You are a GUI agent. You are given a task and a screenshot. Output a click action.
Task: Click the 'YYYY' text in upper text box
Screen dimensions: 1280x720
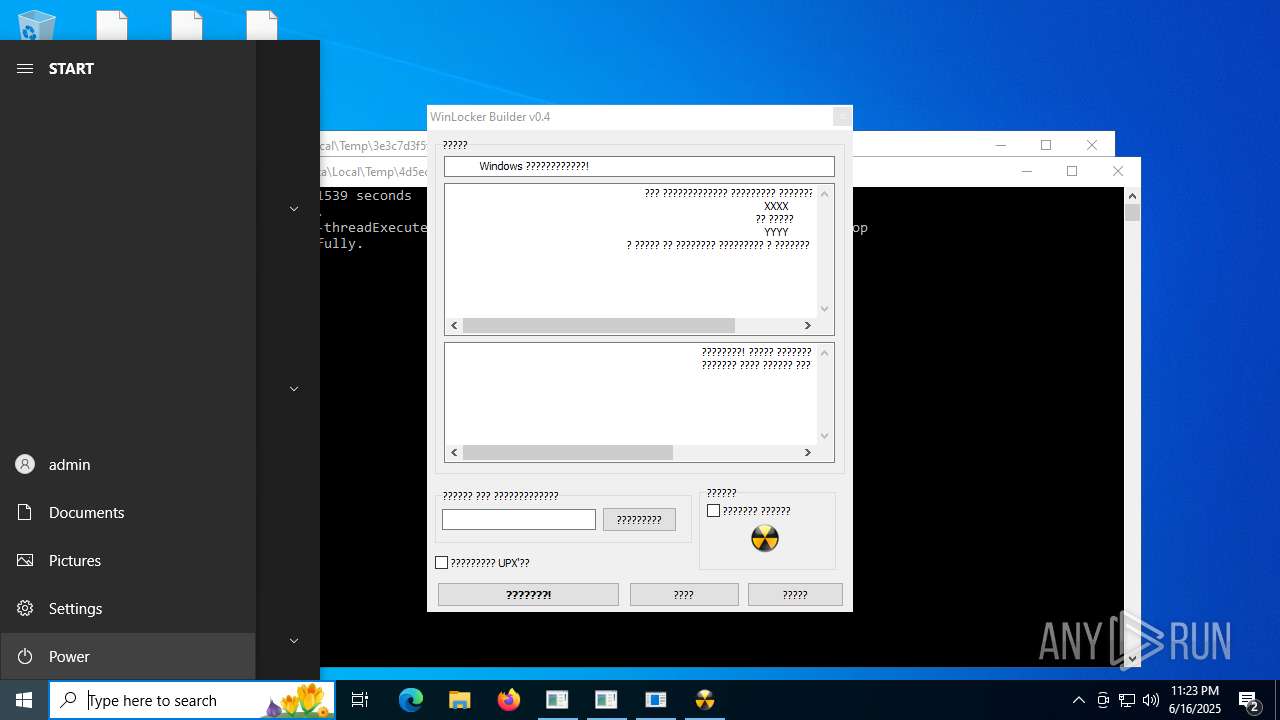point(776,232)
